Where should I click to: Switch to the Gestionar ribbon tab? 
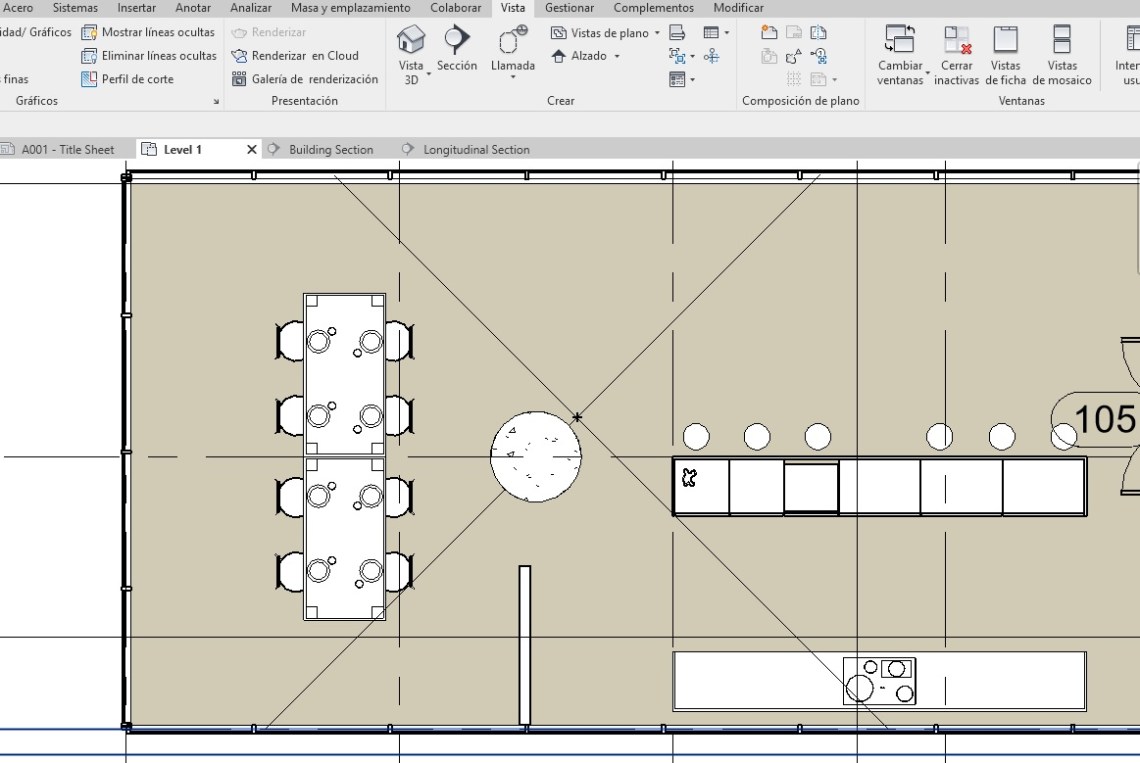point(569,8)
